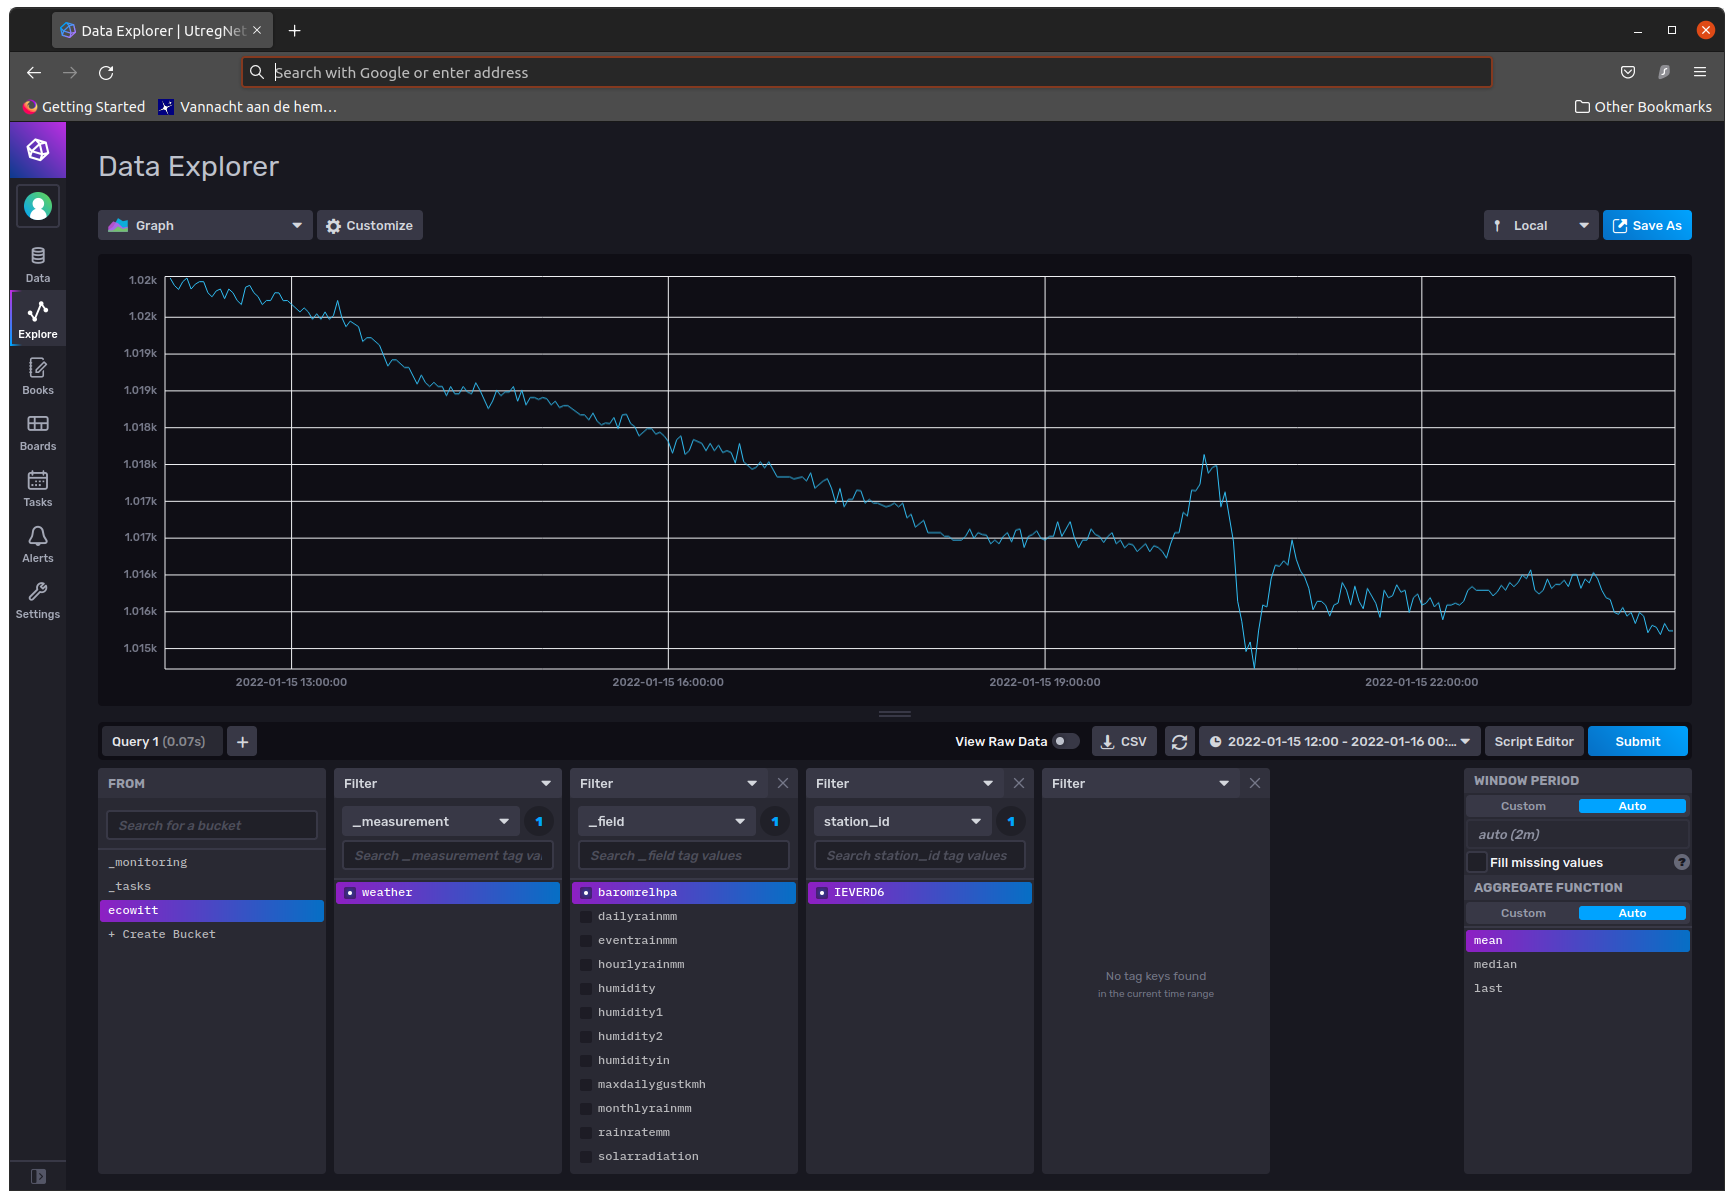Open the time range dropdown
This screenshot has width=1734, height=1200.
coord(1340,742)
